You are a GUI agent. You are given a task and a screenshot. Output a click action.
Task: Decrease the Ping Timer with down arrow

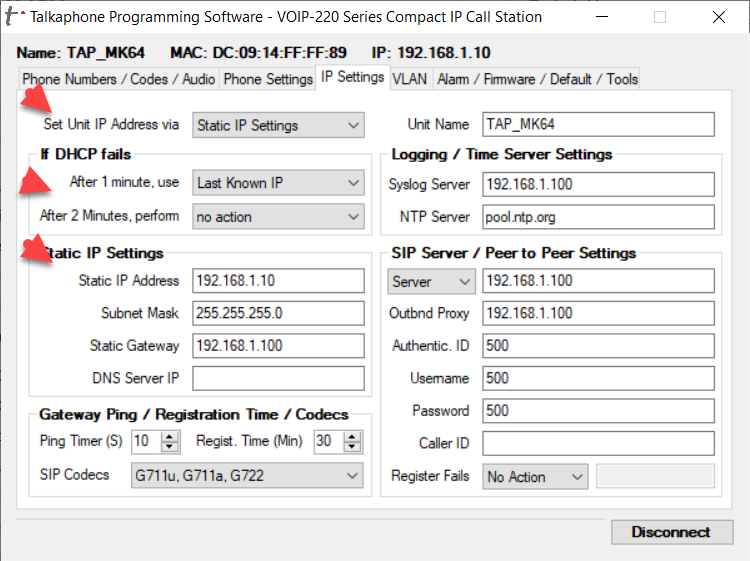point(170,447)
